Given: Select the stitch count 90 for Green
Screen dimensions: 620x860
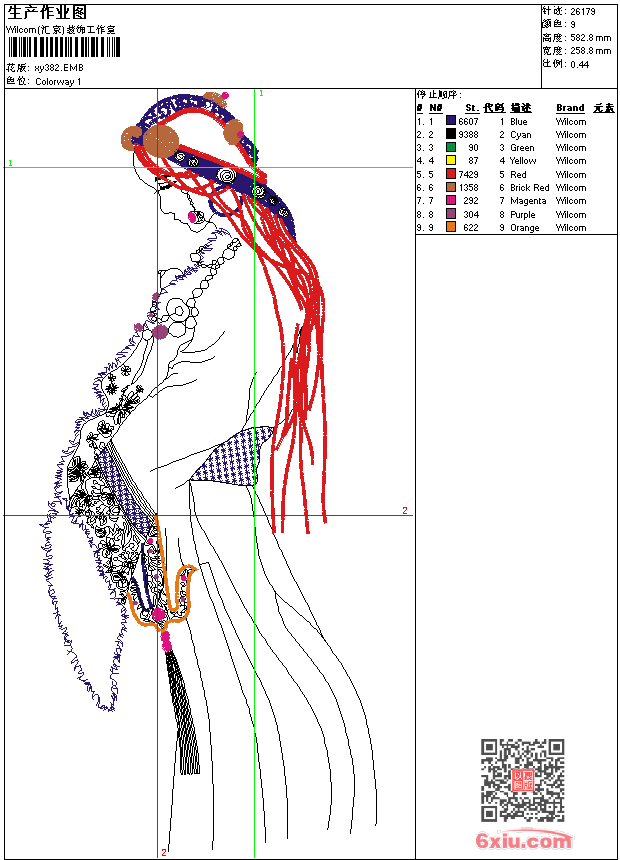Looking at the screenshot, I should (x=474, y=148).
